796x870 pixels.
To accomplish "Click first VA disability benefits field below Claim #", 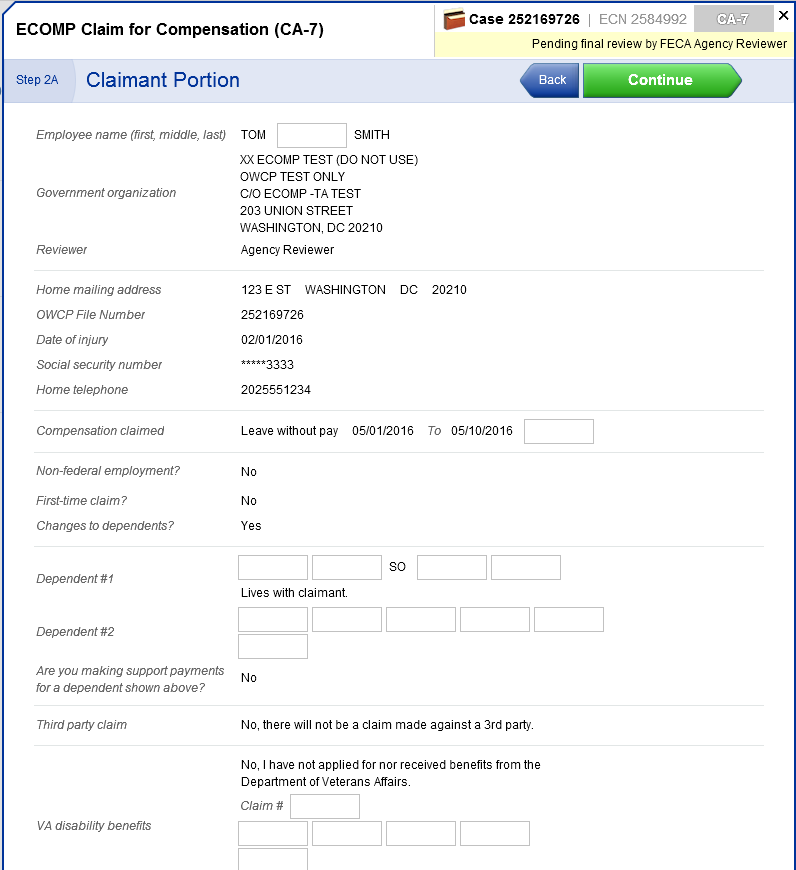I will pyautogui.click(x=273, y=833).
